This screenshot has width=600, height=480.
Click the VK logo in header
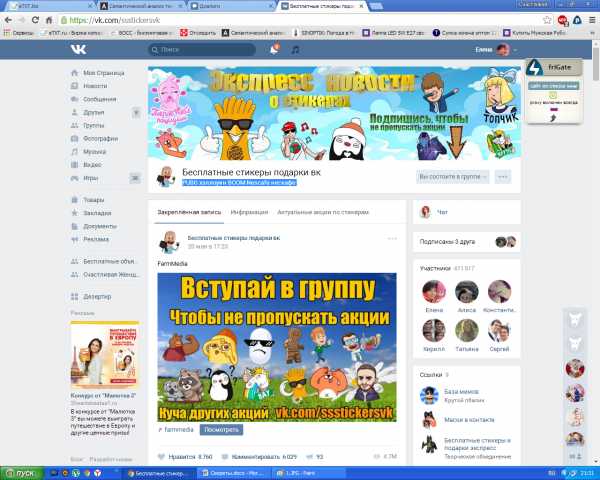point(78,49)
